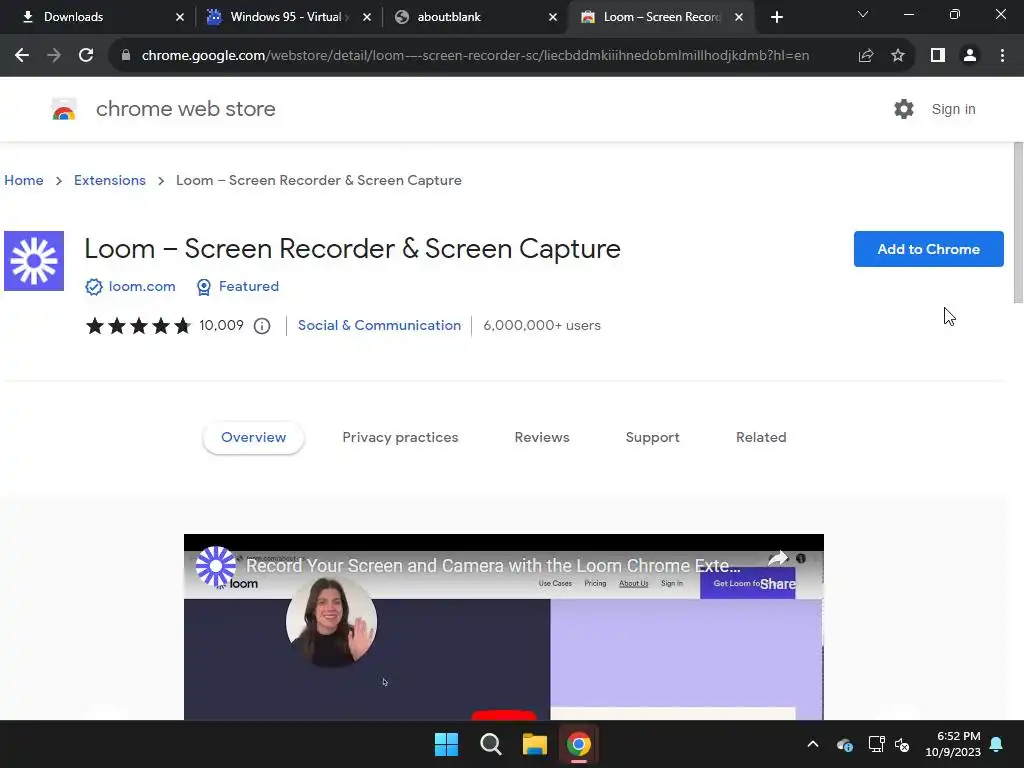This screenshot has height=768, width=1024.
Task: Go to Extensions breadcrumb
Action: point(110,180)
